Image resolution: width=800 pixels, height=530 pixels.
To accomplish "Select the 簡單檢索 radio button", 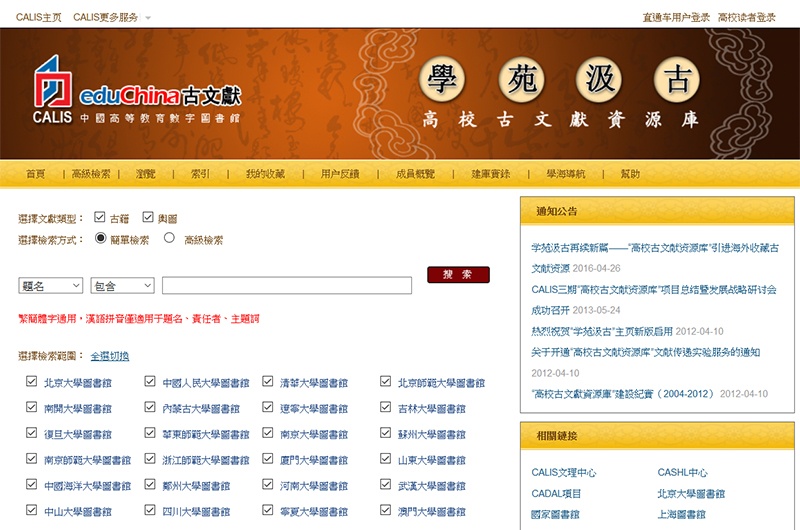I will tap(101, 238).
